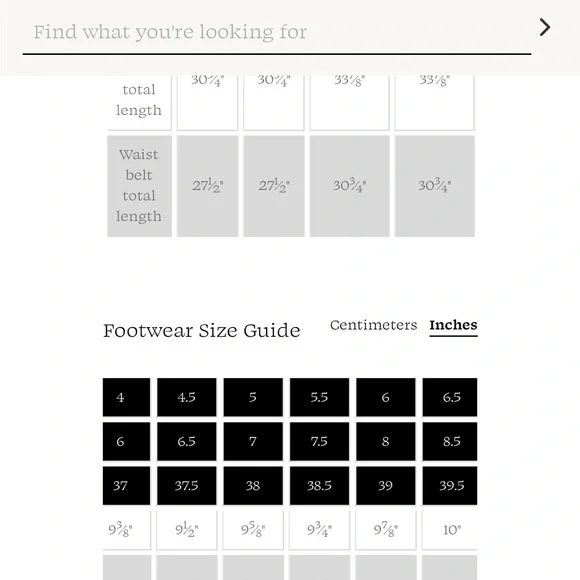Click the search submit arrow icon
The image size is (580, 580).
pos(544,27)
